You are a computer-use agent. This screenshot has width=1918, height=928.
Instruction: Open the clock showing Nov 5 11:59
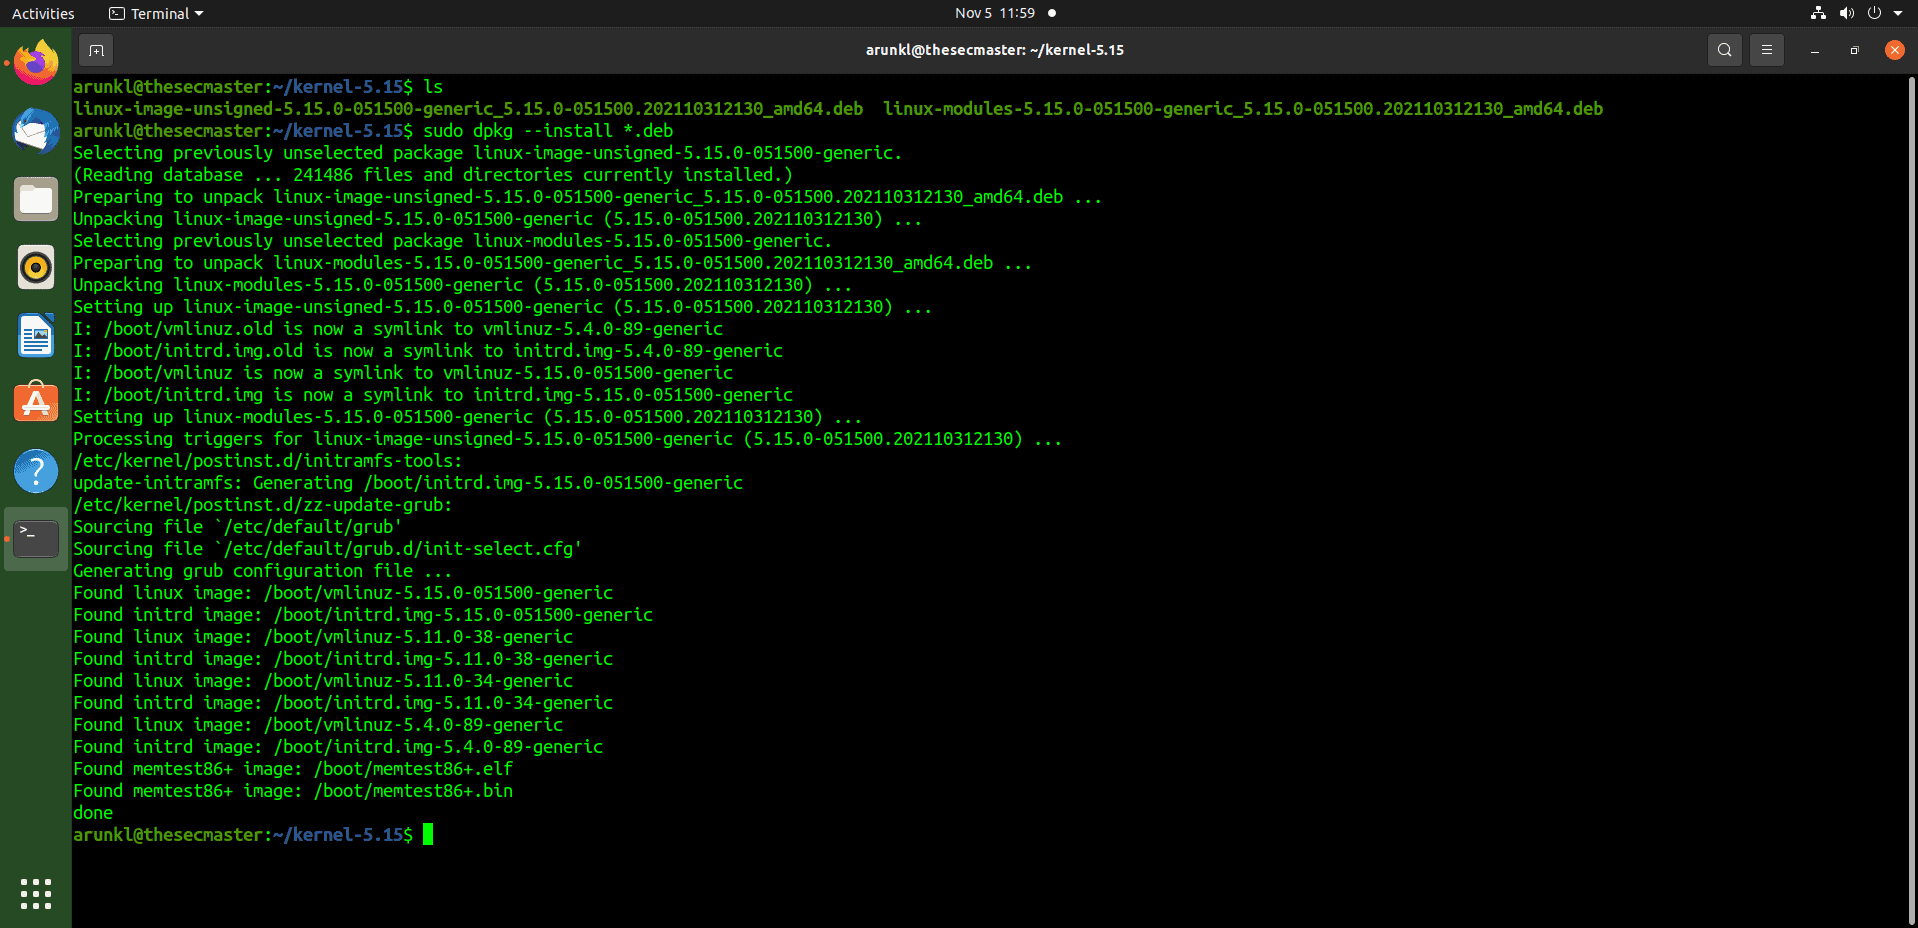pos(995,13)
